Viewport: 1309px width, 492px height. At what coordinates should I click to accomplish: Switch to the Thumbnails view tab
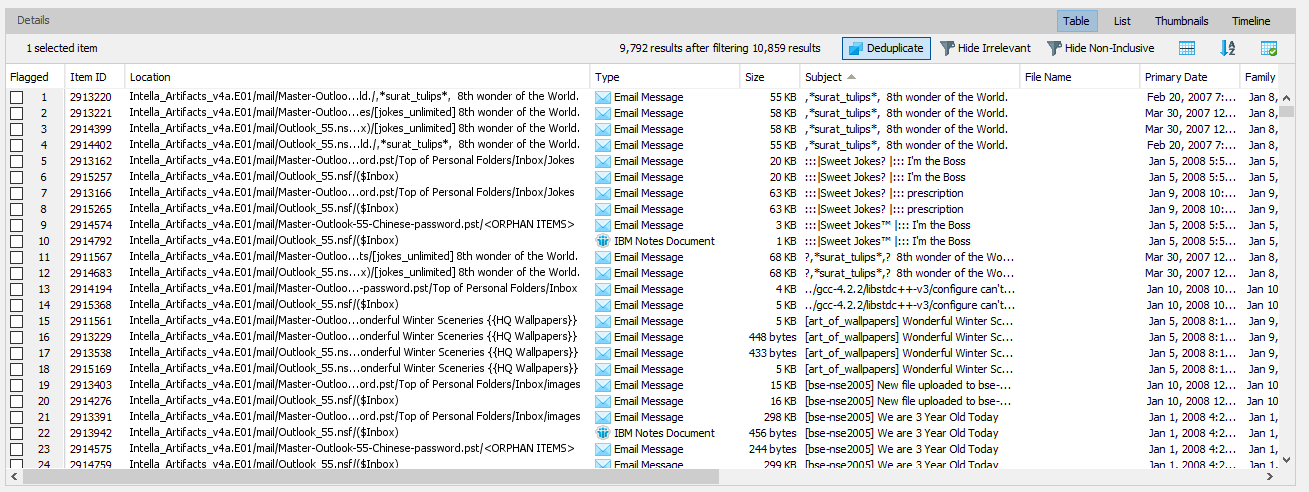(x=1181, y=21)
